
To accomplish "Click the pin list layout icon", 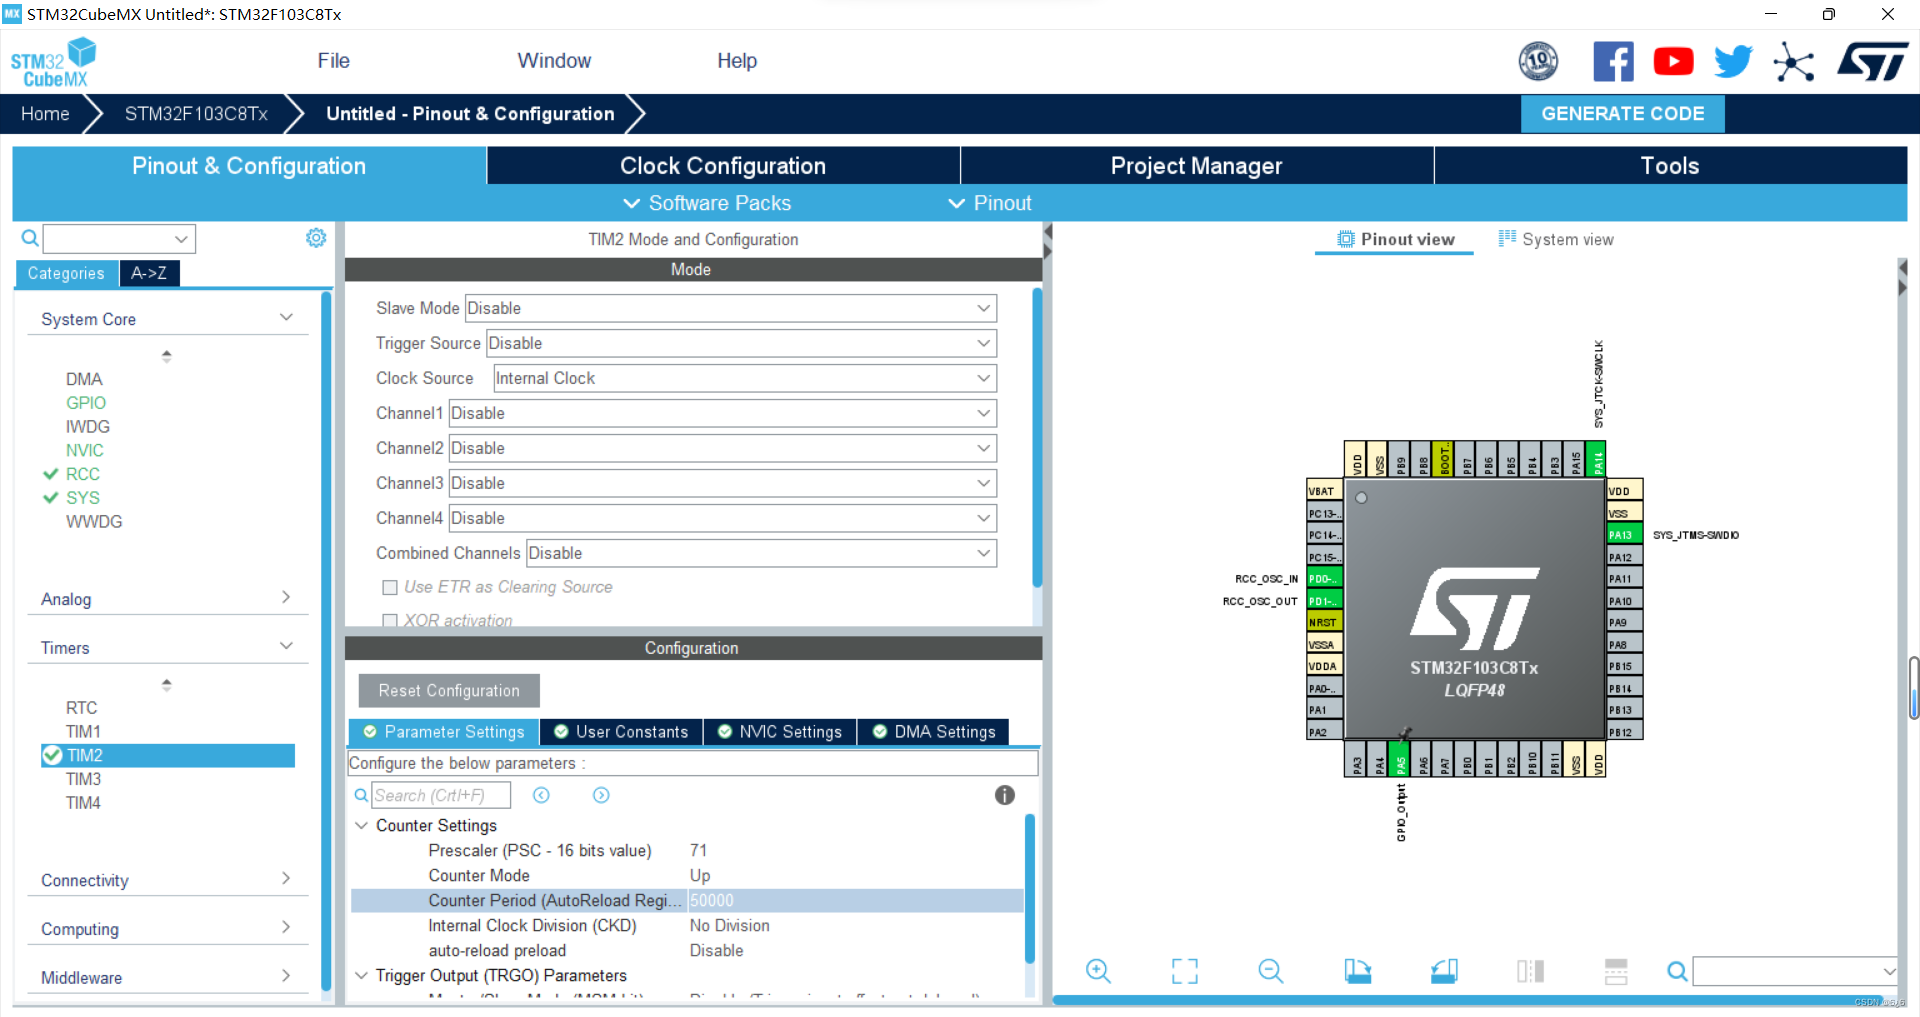I will point(1616,971).
